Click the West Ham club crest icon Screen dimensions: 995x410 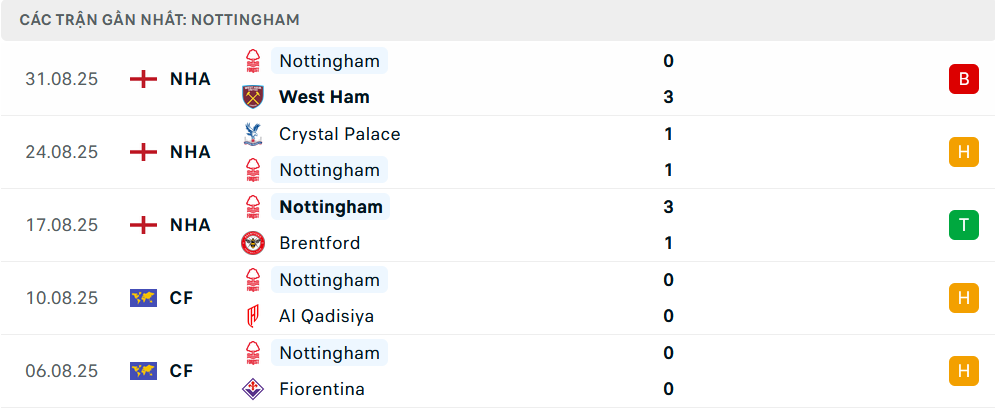(254, 97)
